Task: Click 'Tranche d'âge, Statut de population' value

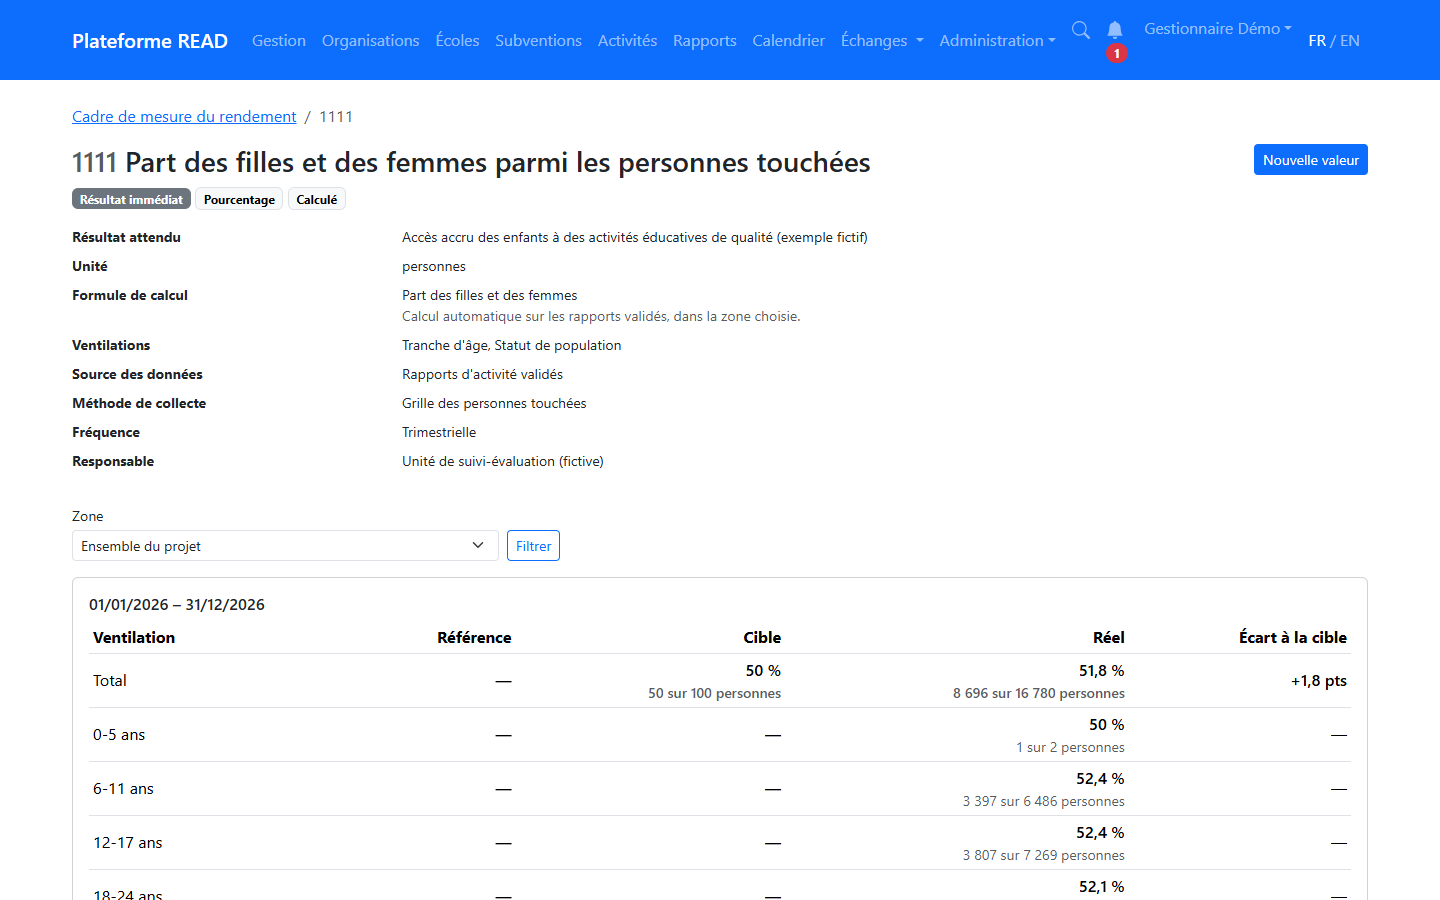Action: coord(512,345)
